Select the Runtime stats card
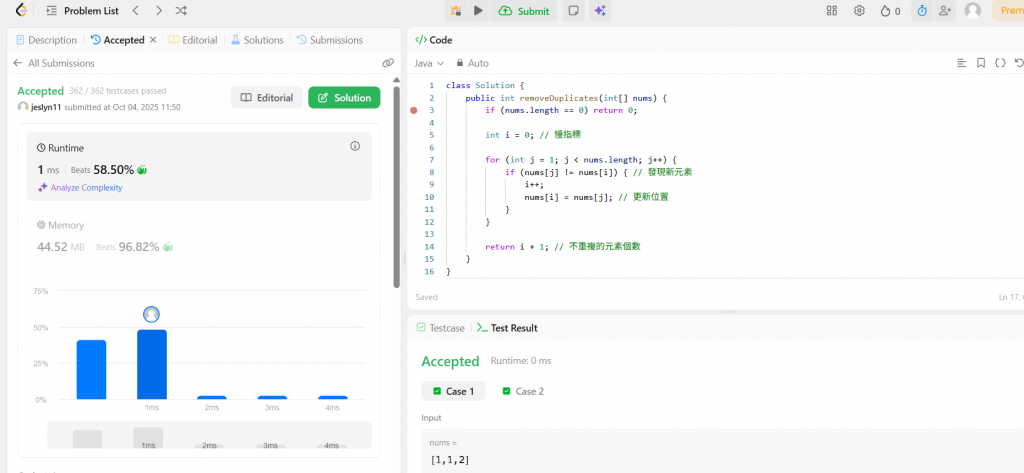 pos(199,166)
